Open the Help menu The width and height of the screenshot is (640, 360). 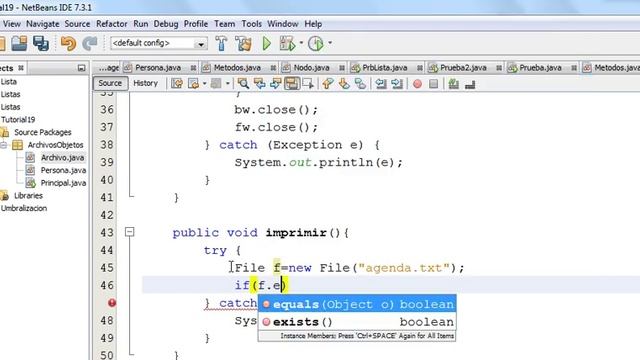tap(313, 24)
